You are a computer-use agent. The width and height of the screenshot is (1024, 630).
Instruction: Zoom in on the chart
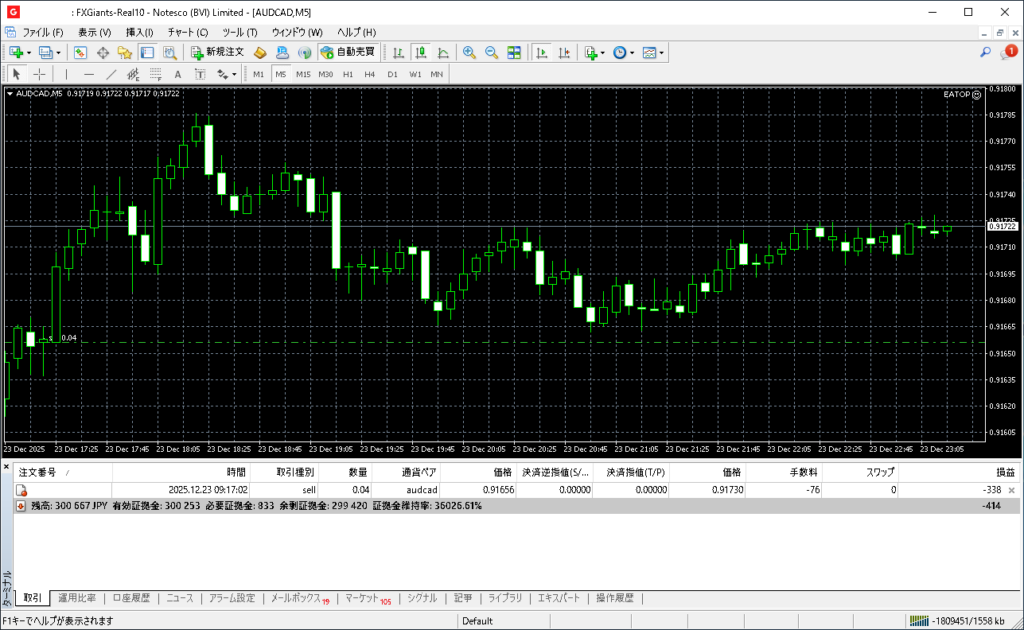[468, 52]
